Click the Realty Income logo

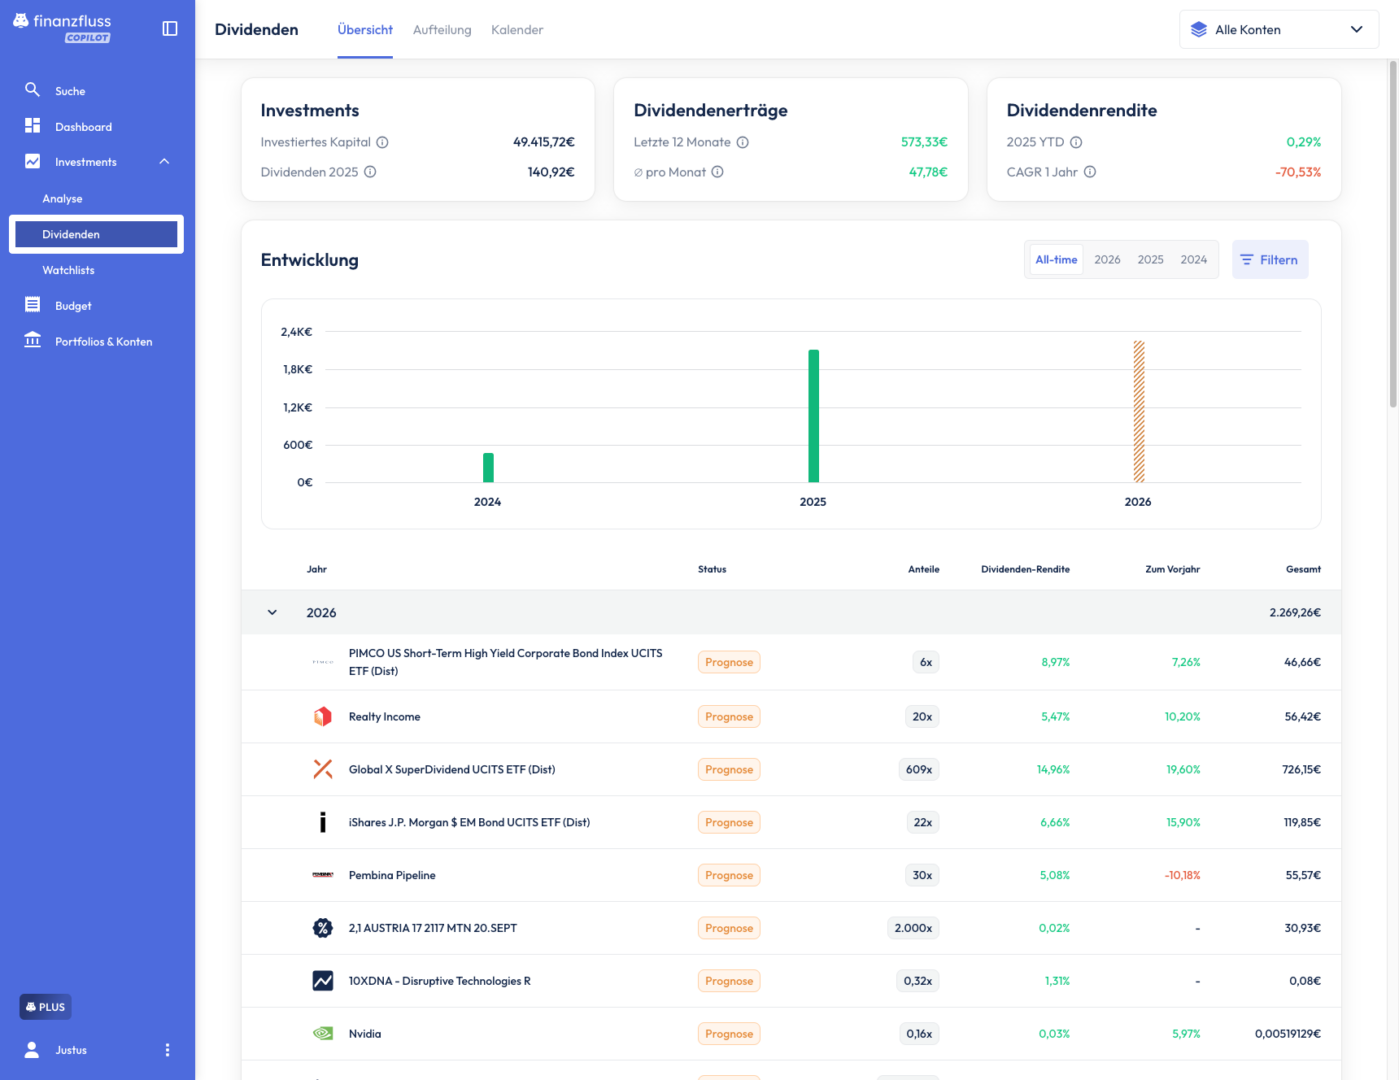322,717
